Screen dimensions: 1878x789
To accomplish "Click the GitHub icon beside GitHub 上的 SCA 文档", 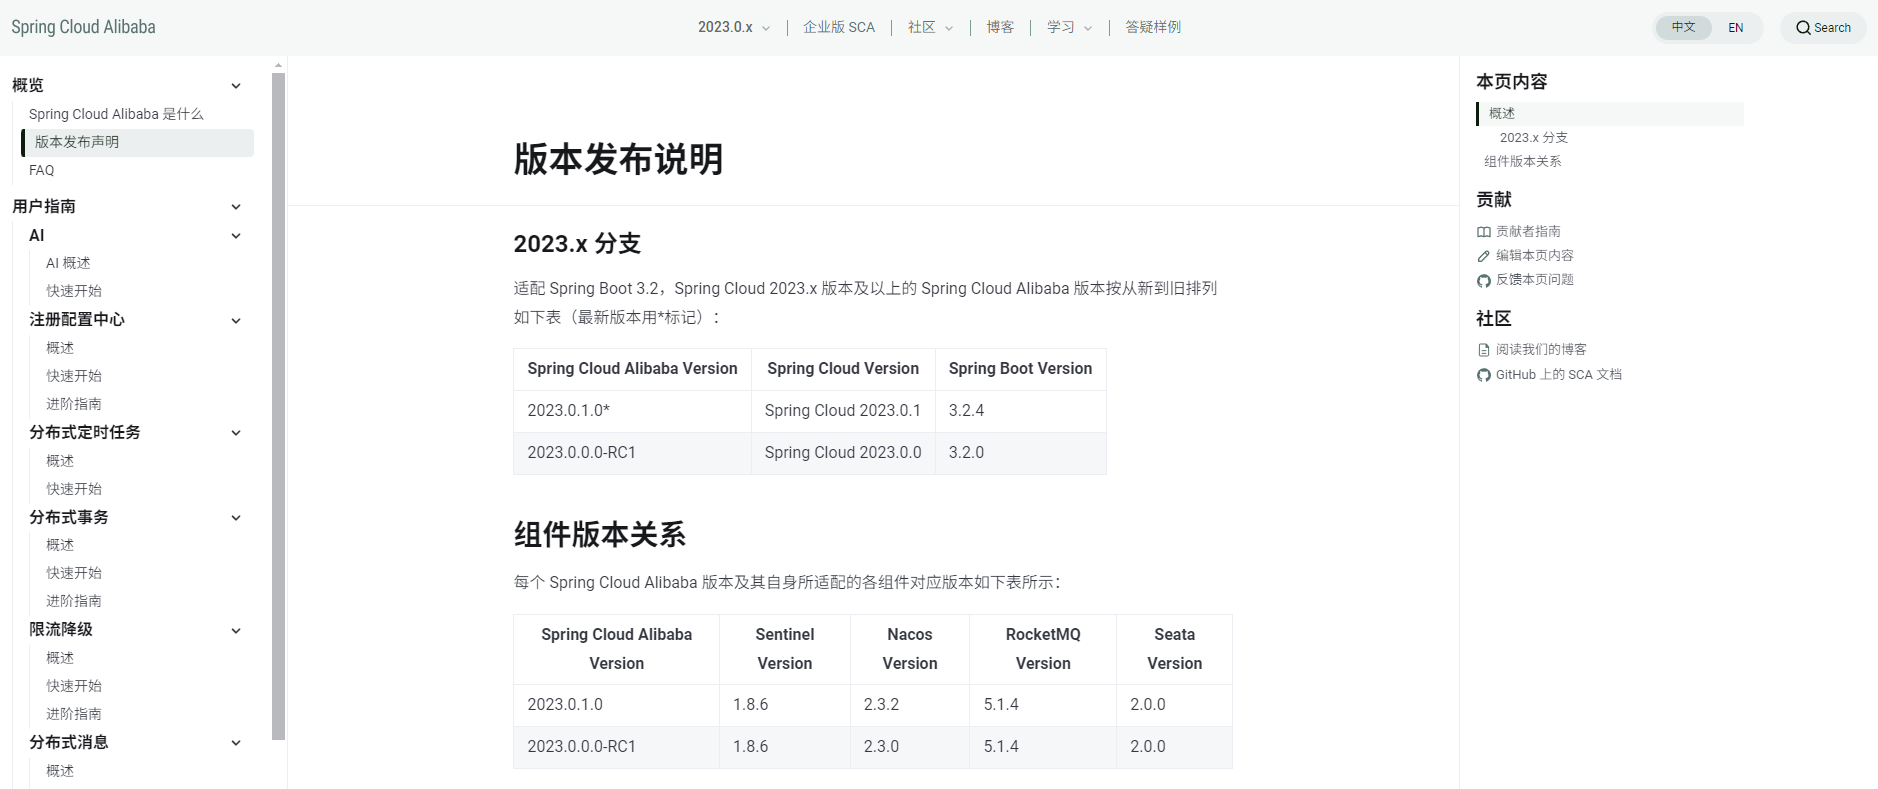I will click(x=1484, y=375).
